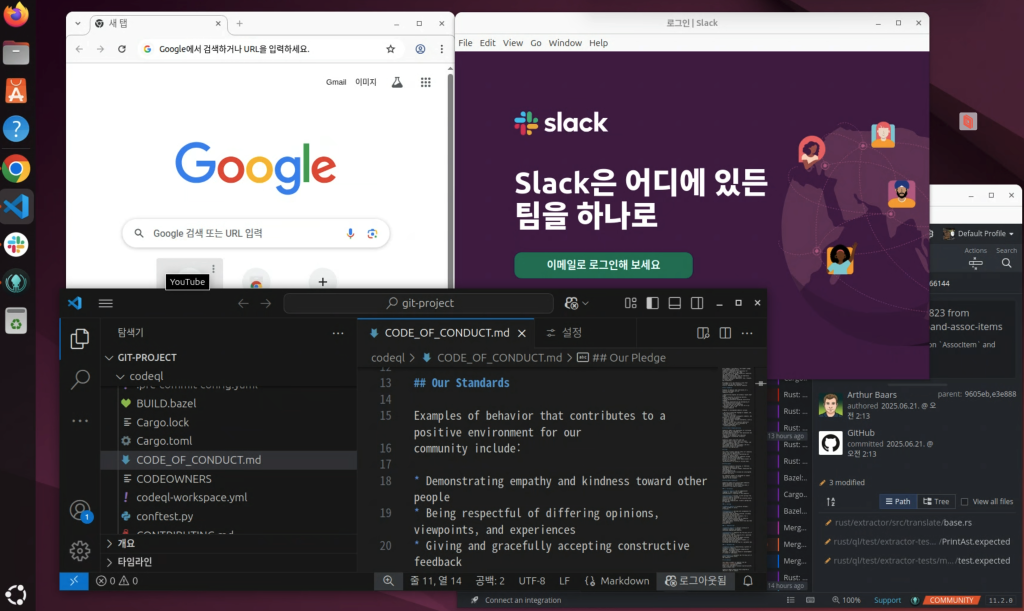
Task: Open the Manage gear in VS Code
Action: 80,550
